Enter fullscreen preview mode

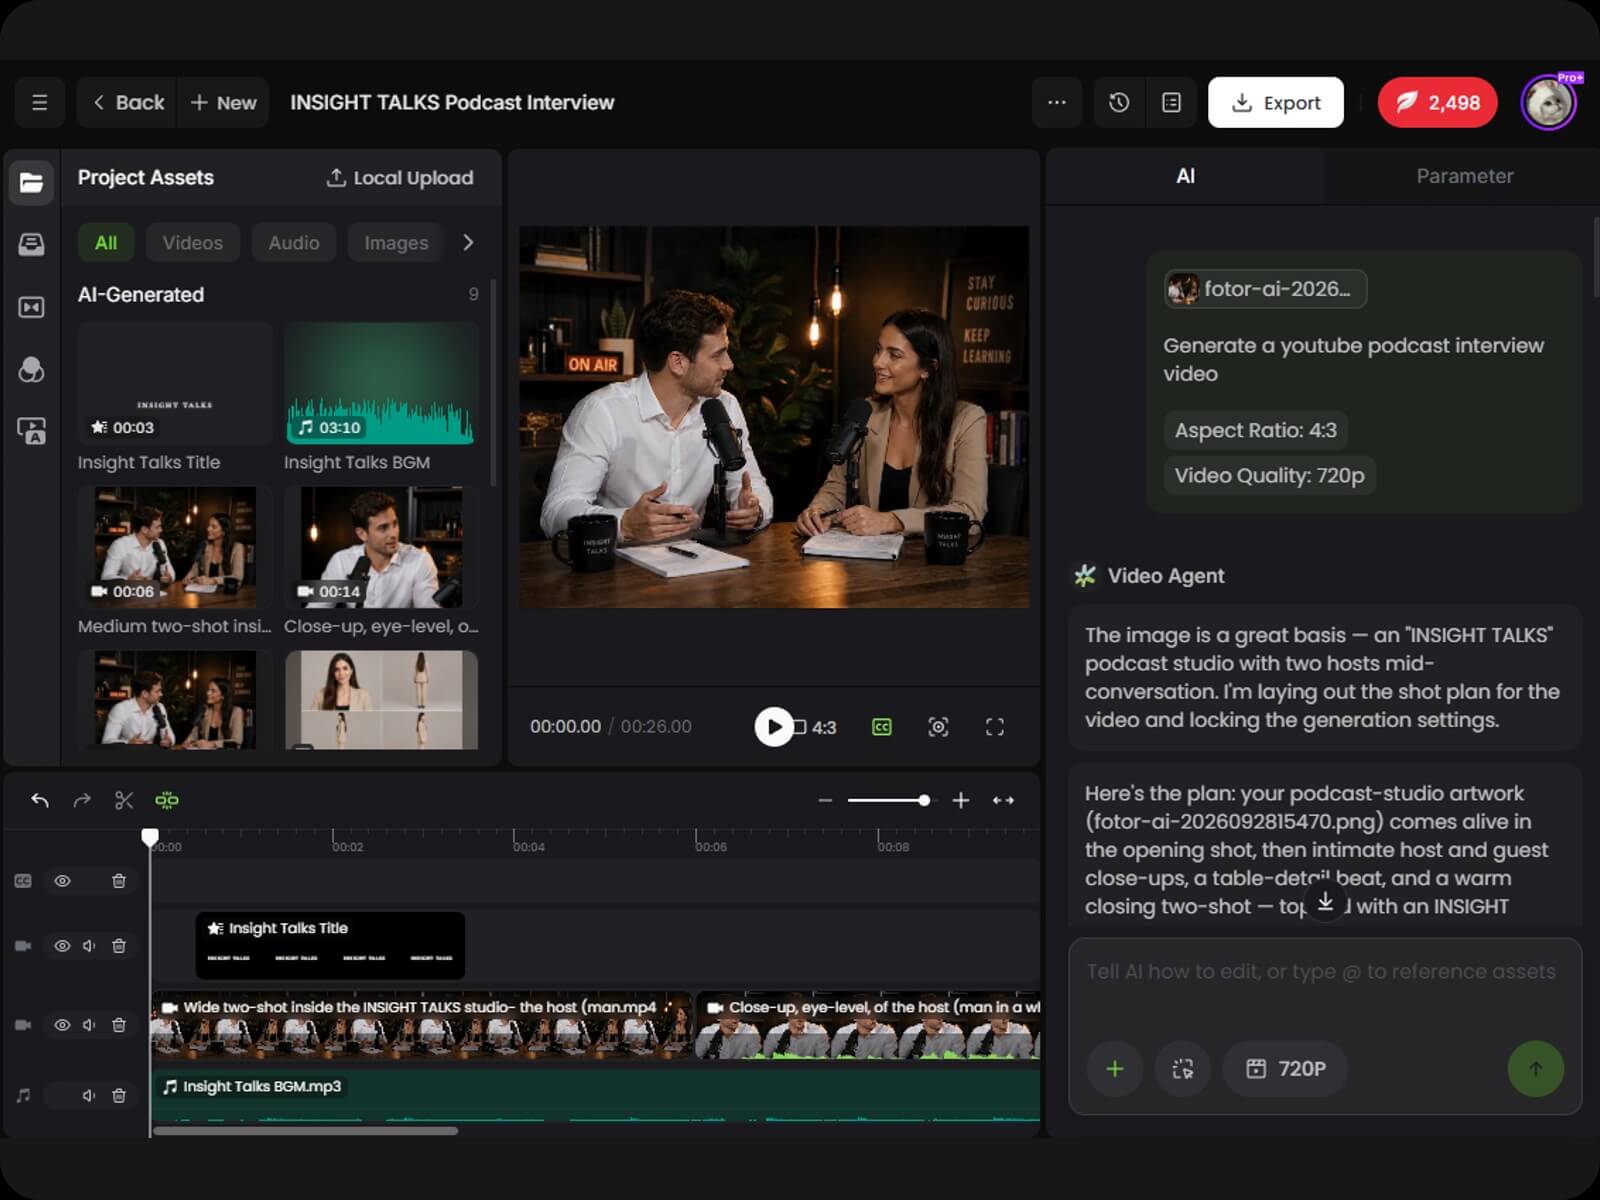click(x=994, y=727)
